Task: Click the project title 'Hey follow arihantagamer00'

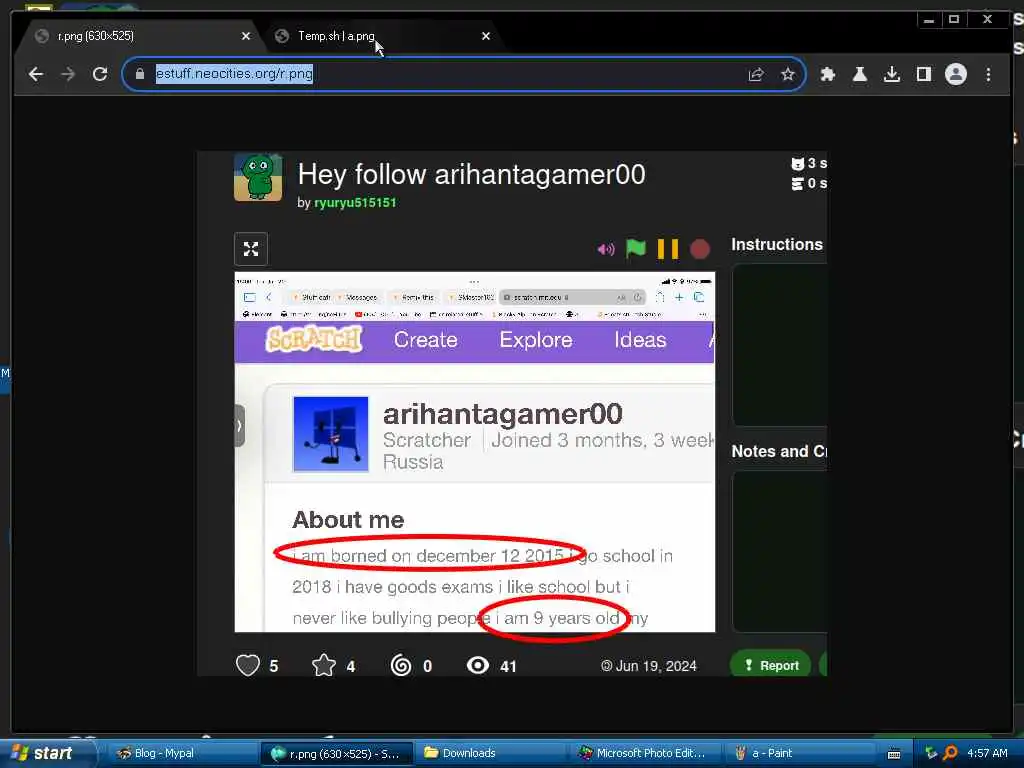Action: 472,174
